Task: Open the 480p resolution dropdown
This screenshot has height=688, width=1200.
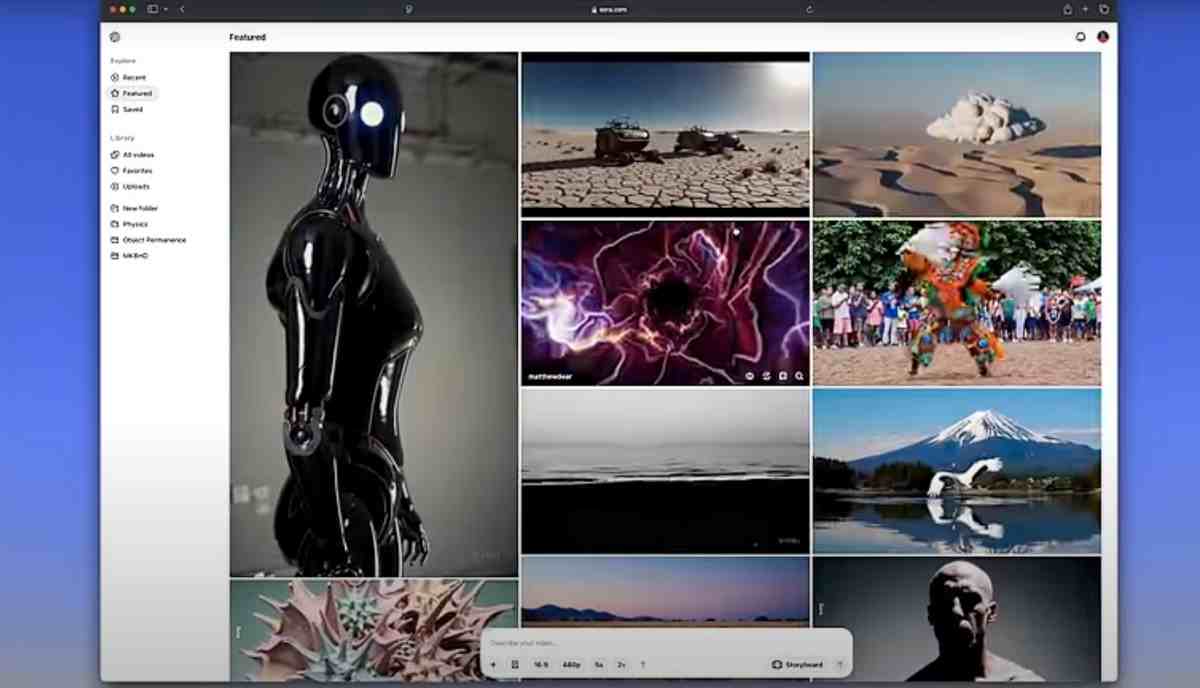Action: pos(571,663)
